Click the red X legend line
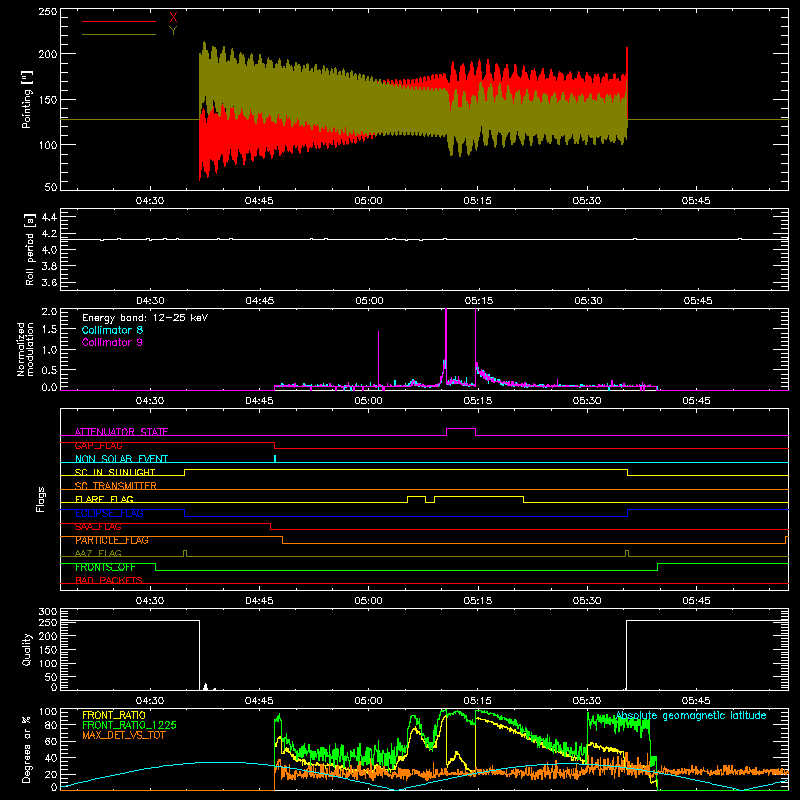 click(119, 21)
